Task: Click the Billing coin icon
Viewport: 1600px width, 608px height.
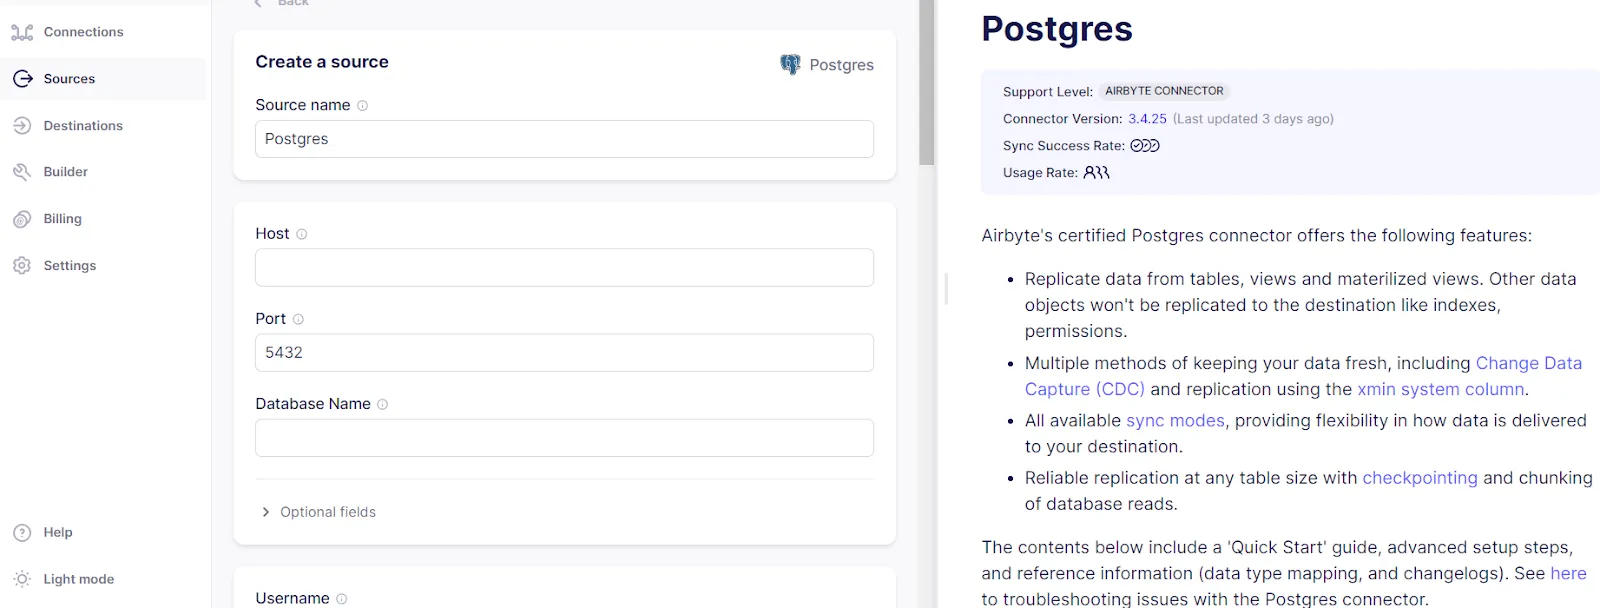Action: [22, 219]
